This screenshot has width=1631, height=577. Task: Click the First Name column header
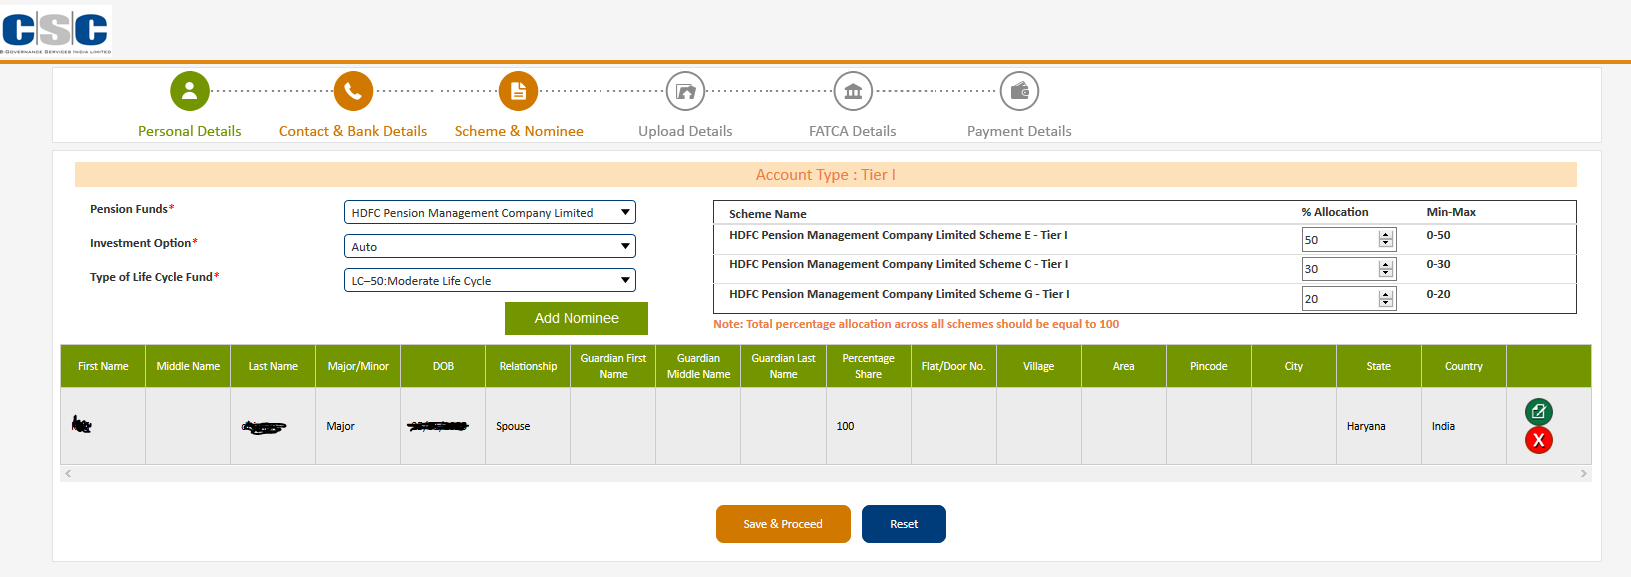[103, 366]
